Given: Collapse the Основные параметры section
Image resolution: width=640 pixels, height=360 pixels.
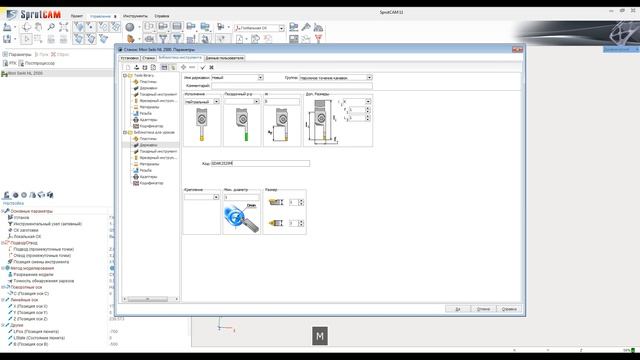Looking at the screenshot, I should click(3, 211).
